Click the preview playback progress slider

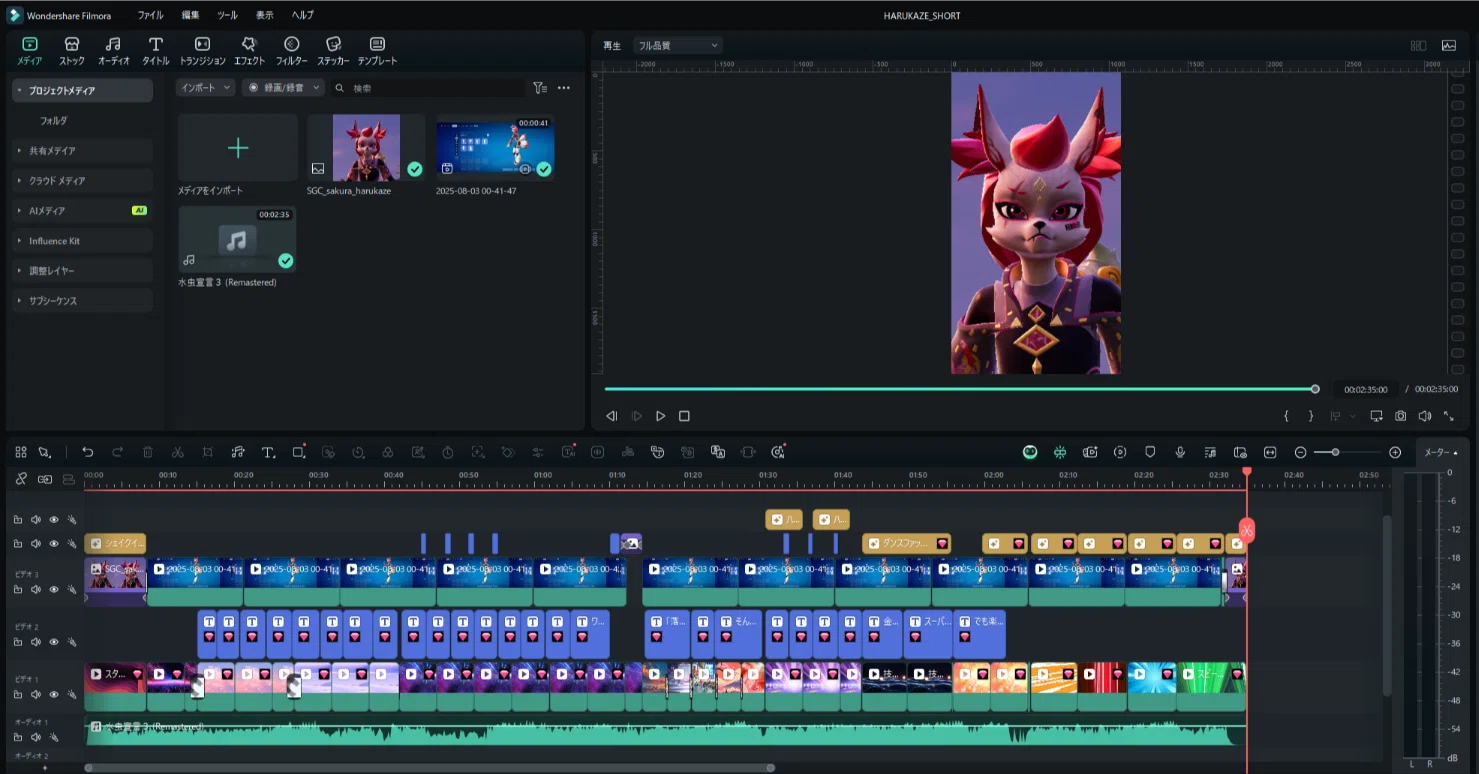coord(959,389)
